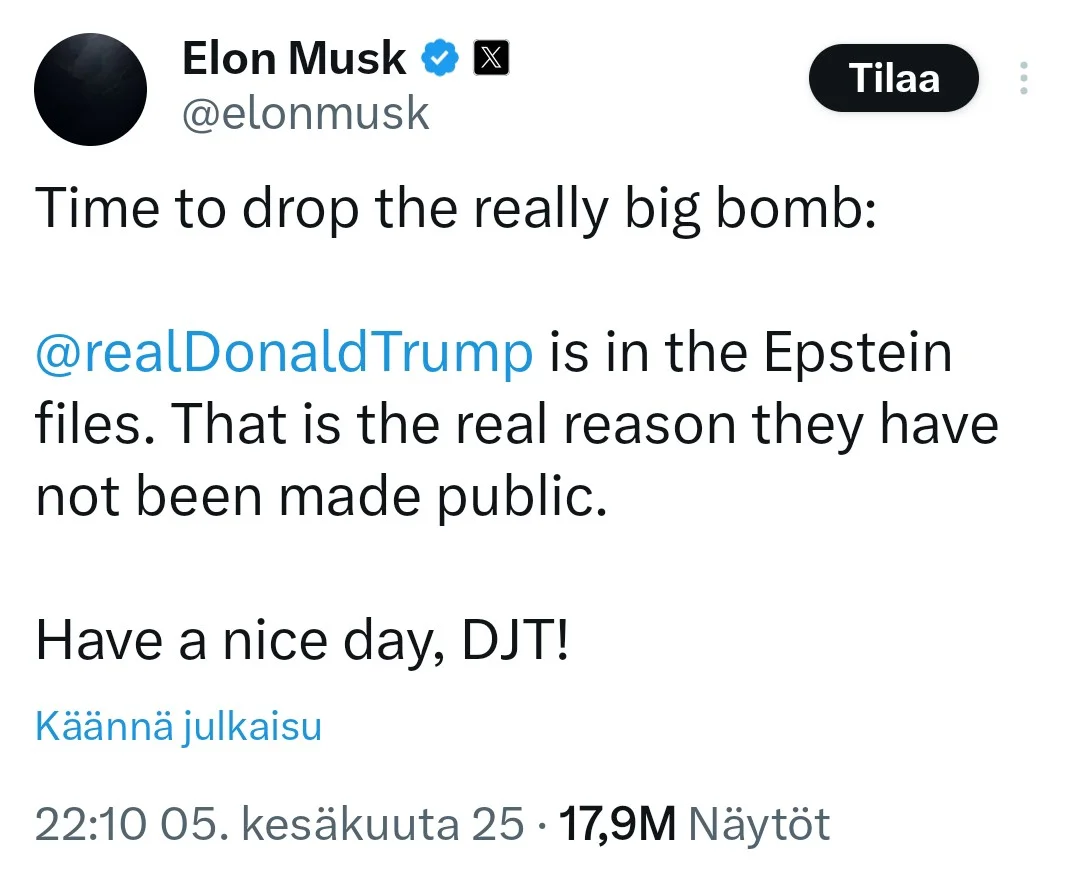Open Elon Musk's profile picture
The width and height of the screenshot is (1080, 875).
pyautogui.click(x=90, y=89)
